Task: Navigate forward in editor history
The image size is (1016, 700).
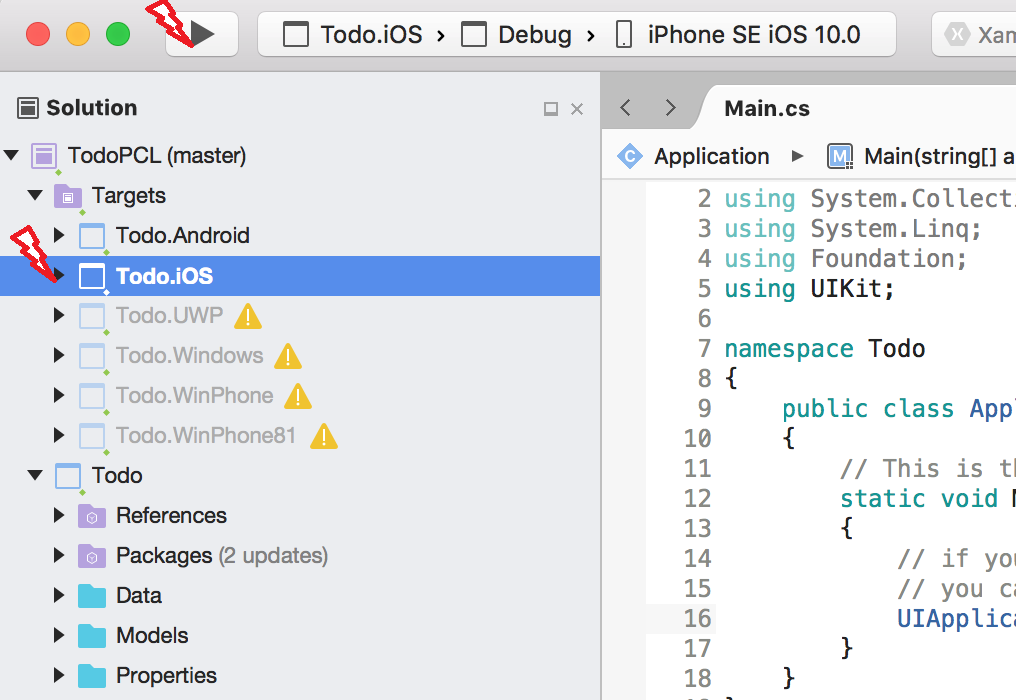Action: coord(671,108)
